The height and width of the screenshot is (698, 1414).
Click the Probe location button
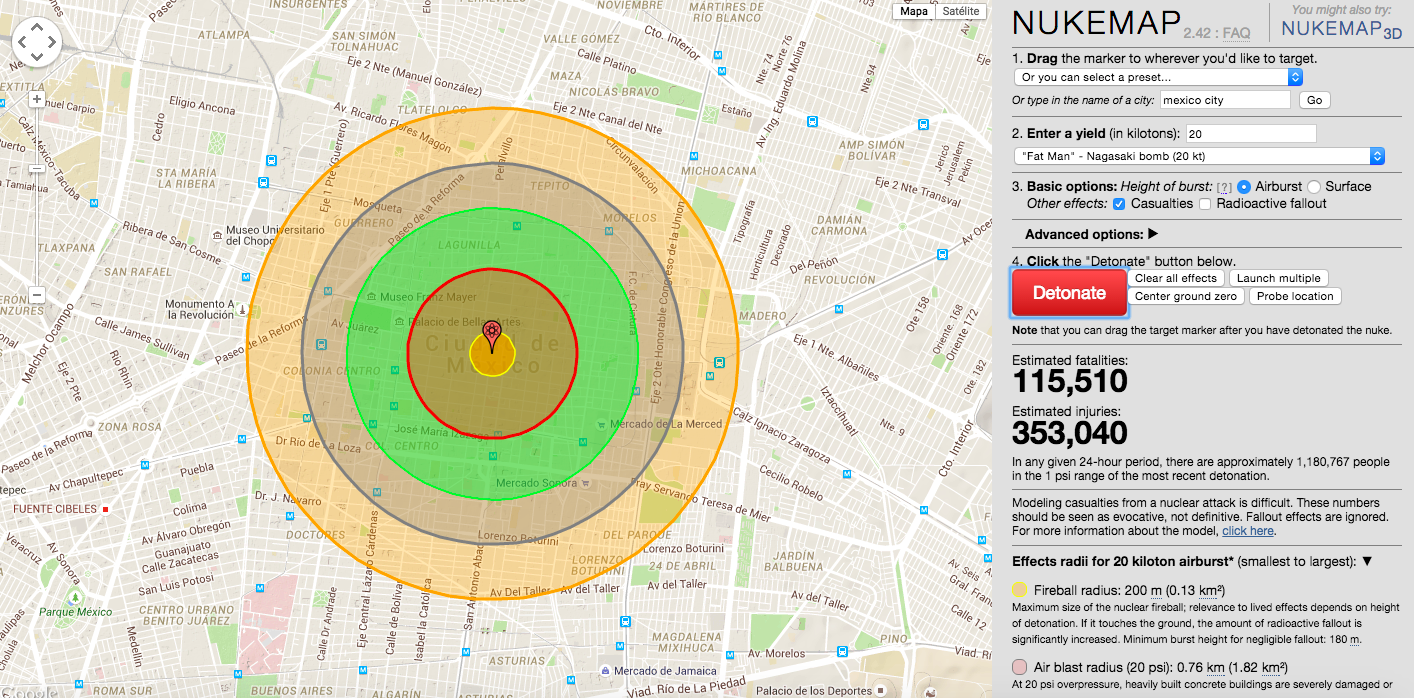[x=1295, y=296]
